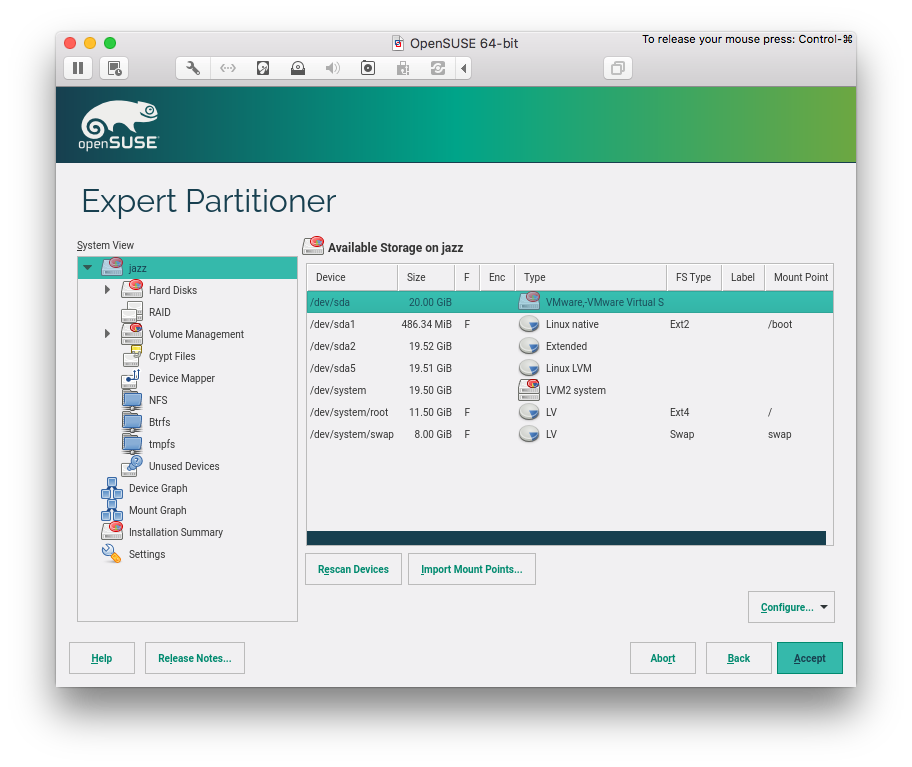912x767 pixels.
Task: Sort table by Type column
Action: click(590, 277)
